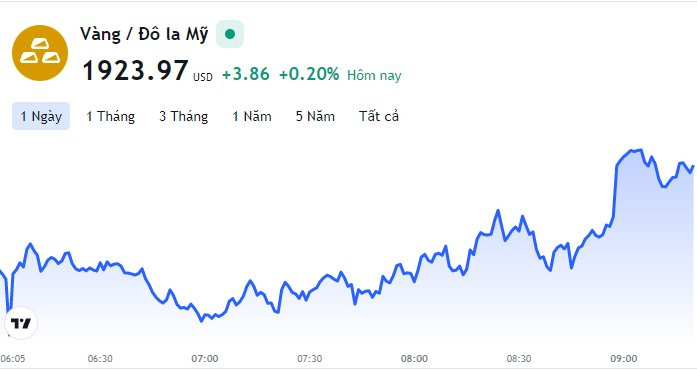Click the Hôm nay label
Viewport: 697px width, 371px height.
374,76
